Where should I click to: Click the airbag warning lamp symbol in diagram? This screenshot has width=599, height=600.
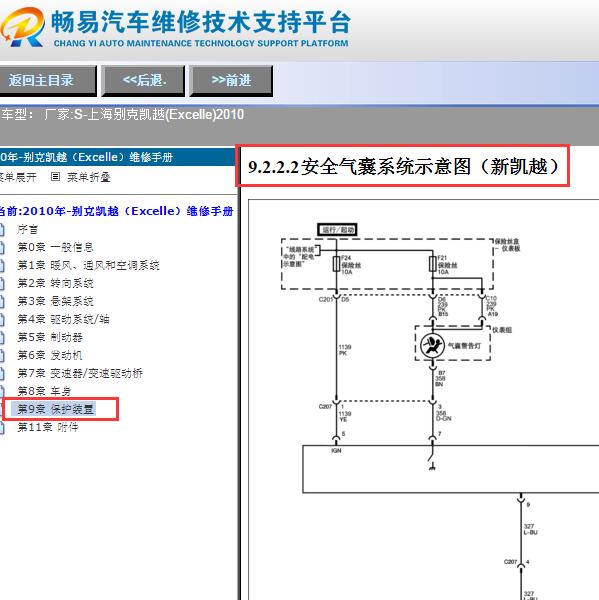coord(432,346)
